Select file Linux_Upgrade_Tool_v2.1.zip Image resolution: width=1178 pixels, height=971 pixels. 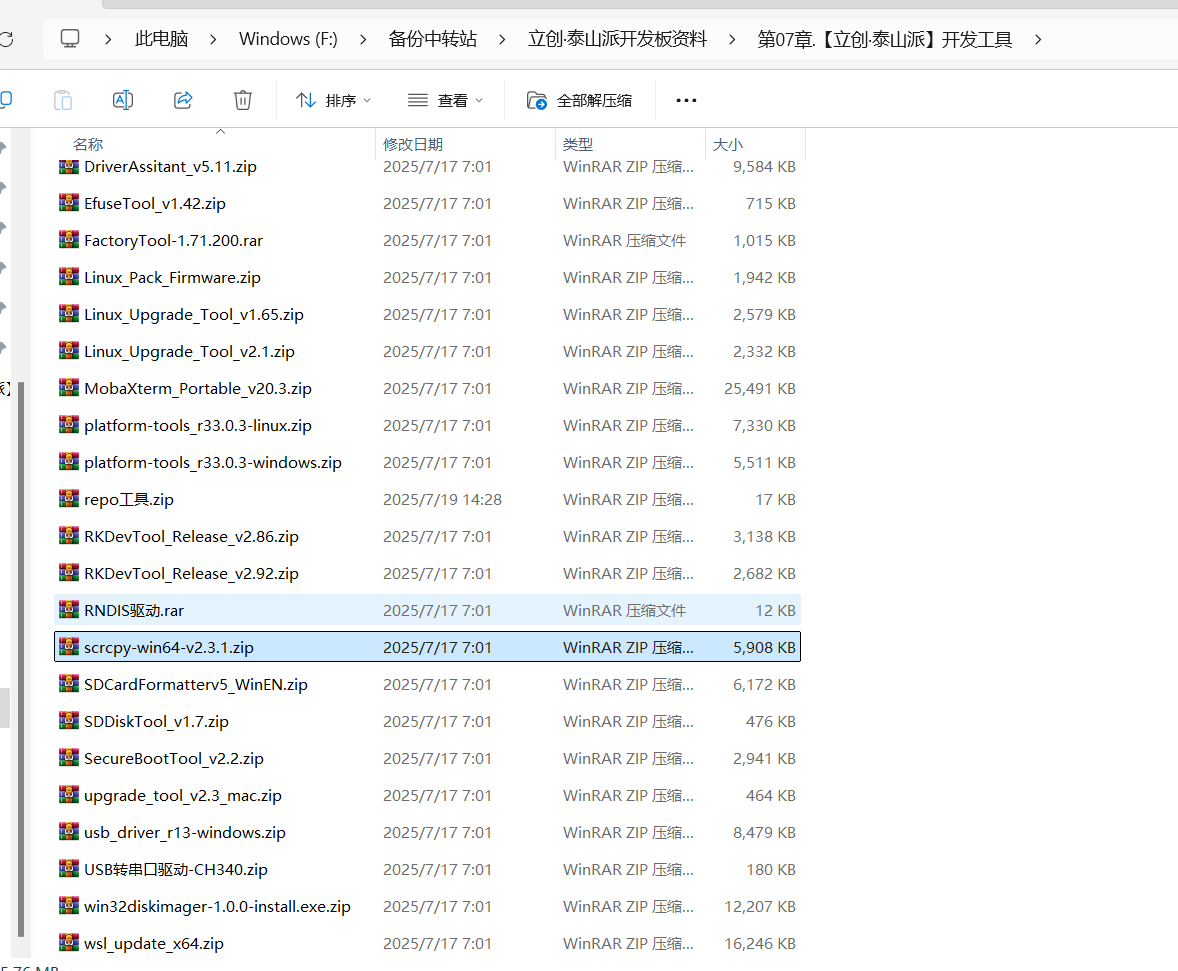tap(427, 352)
